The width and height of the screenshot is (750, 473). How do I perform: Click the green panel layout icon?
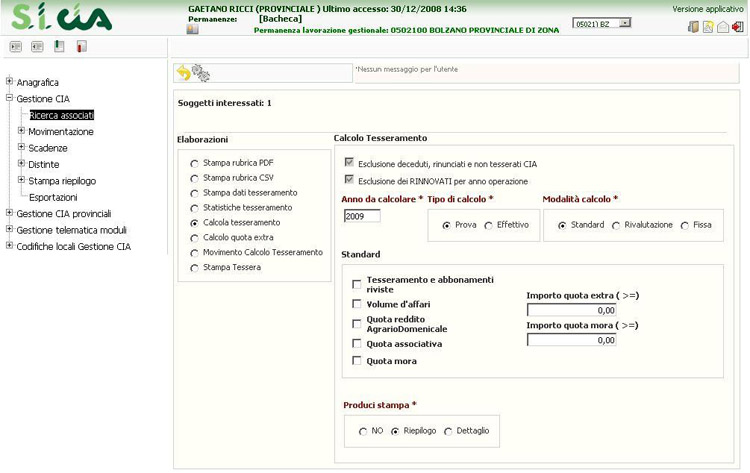coord(59,46)
